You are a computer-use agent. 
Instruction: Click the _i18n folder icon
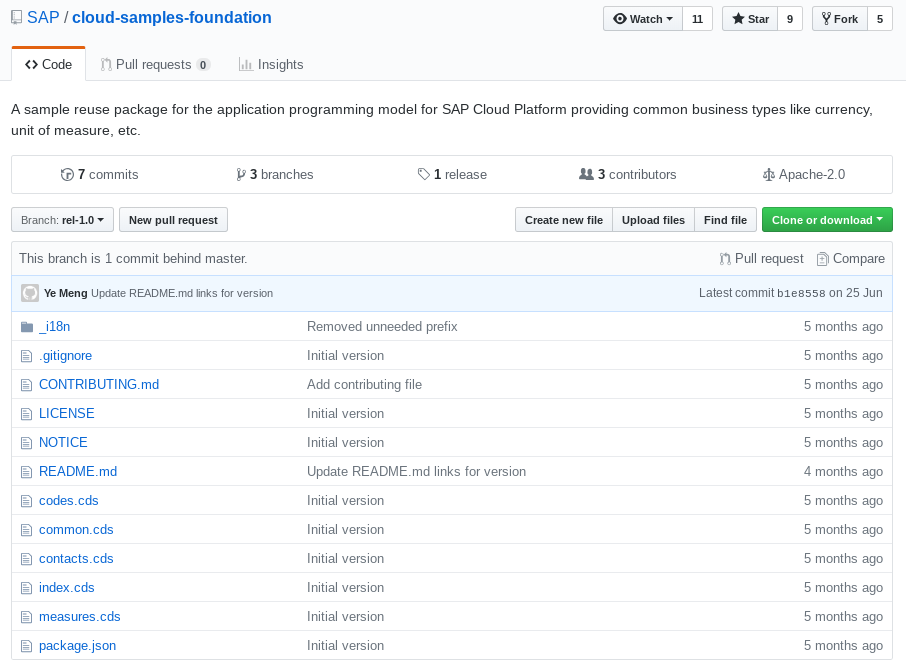click(27, 327)
